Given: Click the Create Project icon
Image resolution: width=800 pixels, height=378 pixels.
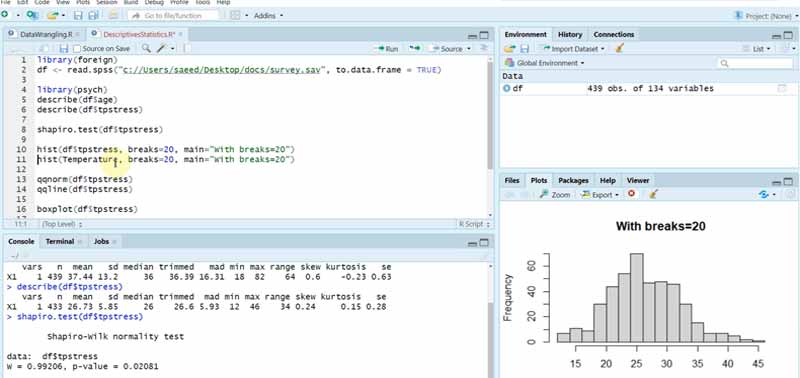Looking at the screenshot, I should pos(32,15).
